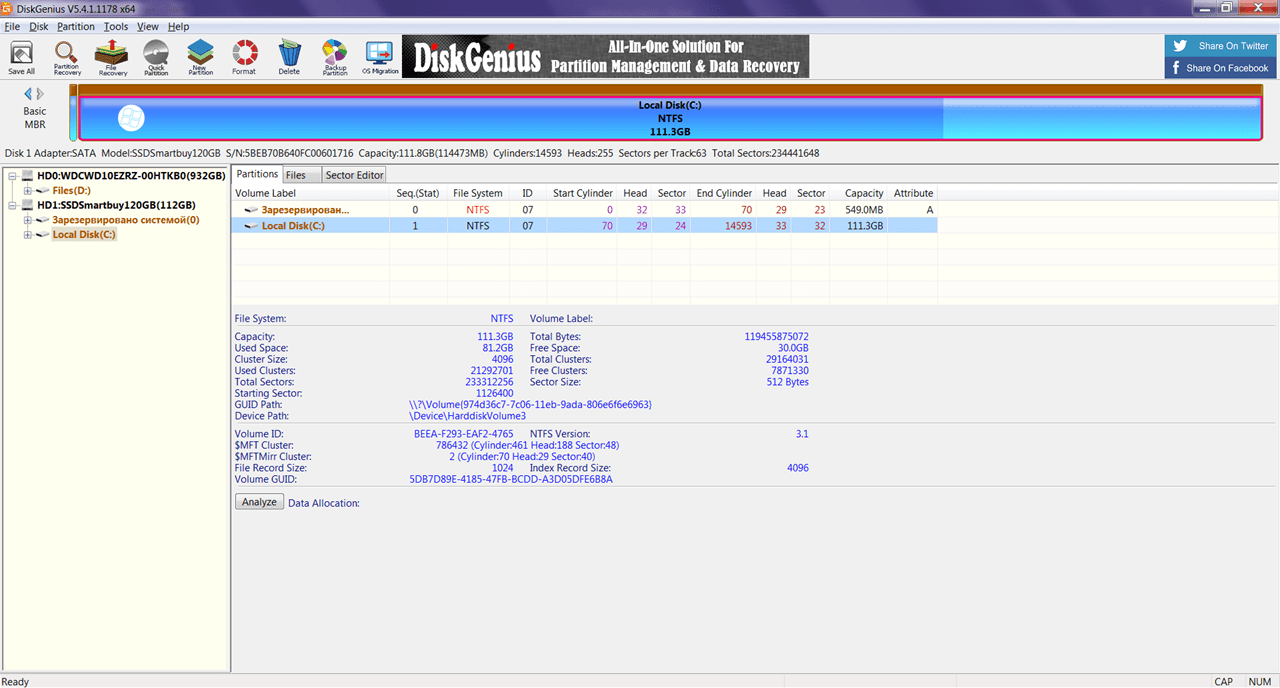The width and height of the screenshot is (1280, 688).
Task: Launch the File Recovery tool
Action: click(112, 58)
